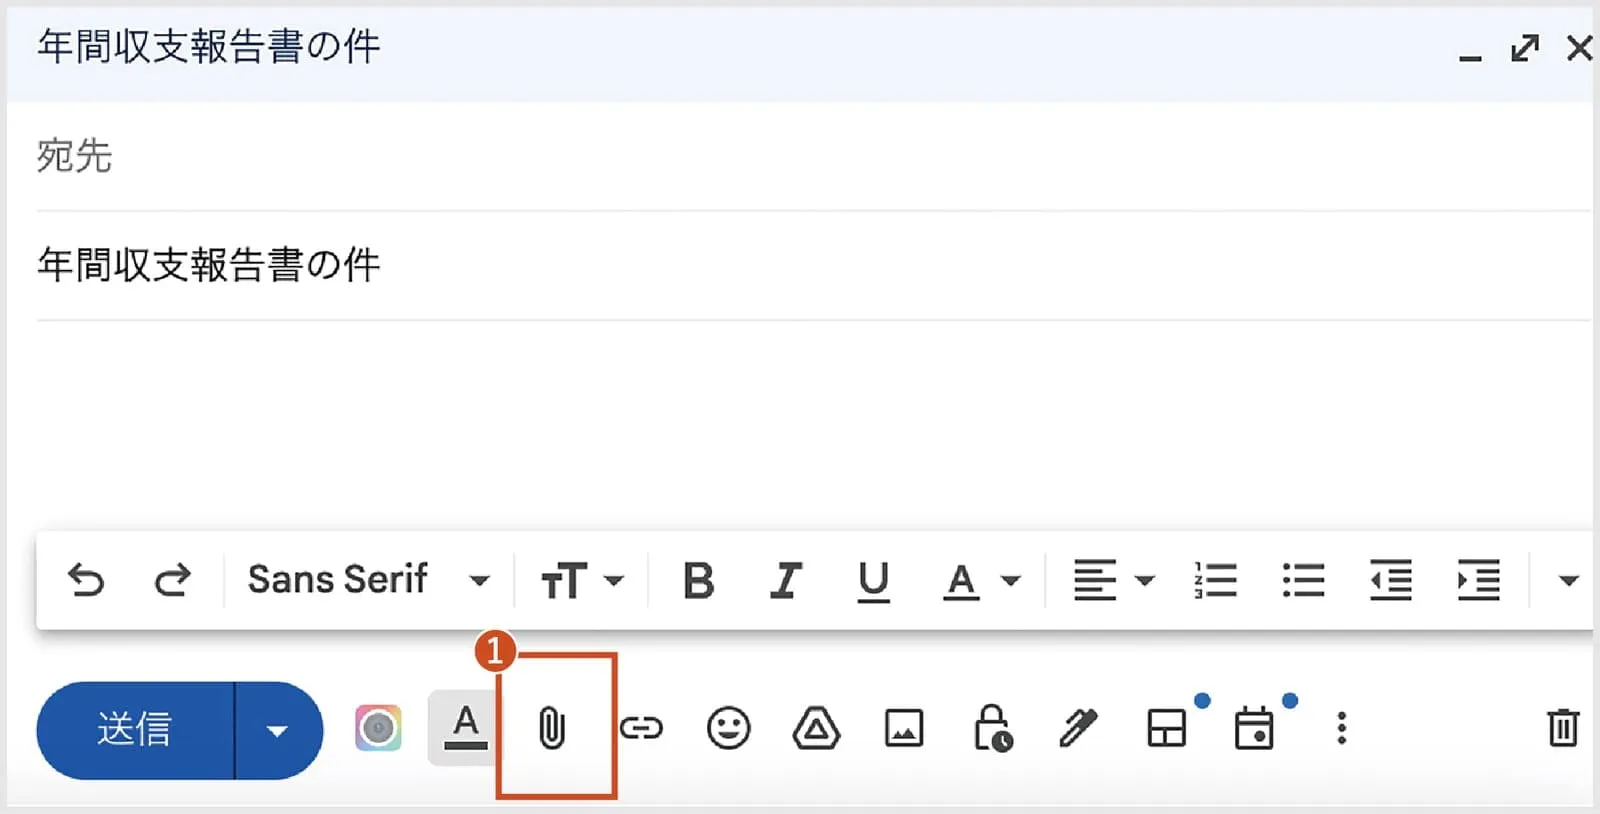Toggle formatting options underlined A button
The height and width of the screenshot is (814, 1600).
point(465,728)
